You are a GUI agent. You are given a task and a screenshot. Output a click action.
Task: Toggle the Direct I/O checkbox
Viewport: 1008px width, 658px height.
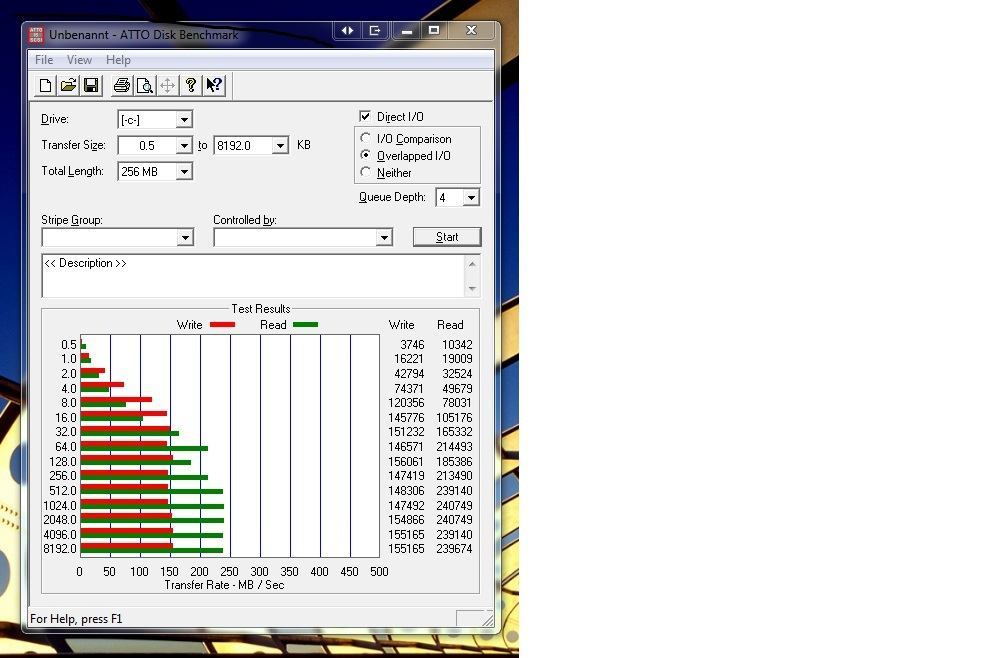[x=365, y=116]
